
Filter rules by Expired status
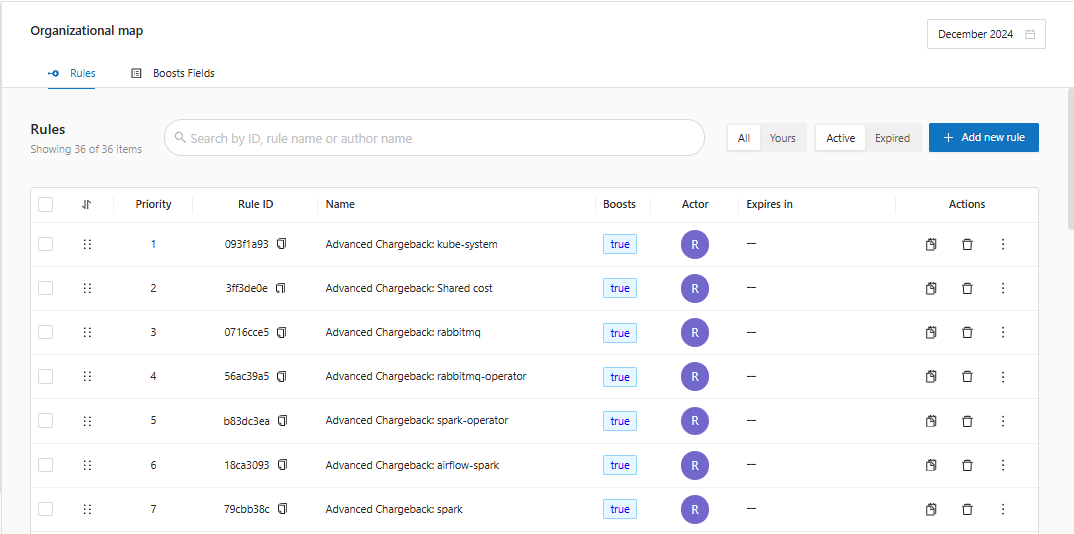click(892, 138)
